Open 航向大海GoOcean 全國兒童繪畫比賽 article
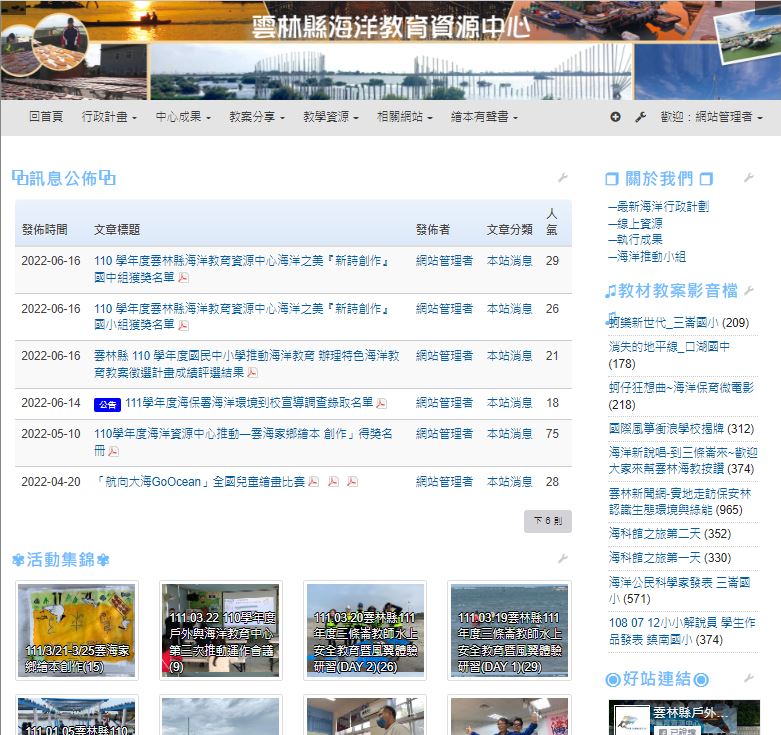Screen dimensions: 781x735 [x=200, y=482]
